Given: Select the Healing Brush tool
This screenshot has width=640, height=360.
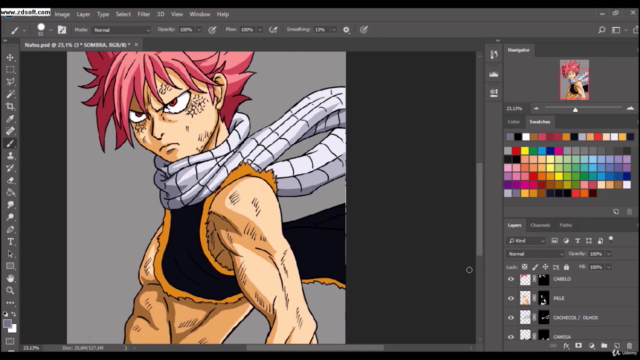Looking at the screenshot, I should click(10, 131).
